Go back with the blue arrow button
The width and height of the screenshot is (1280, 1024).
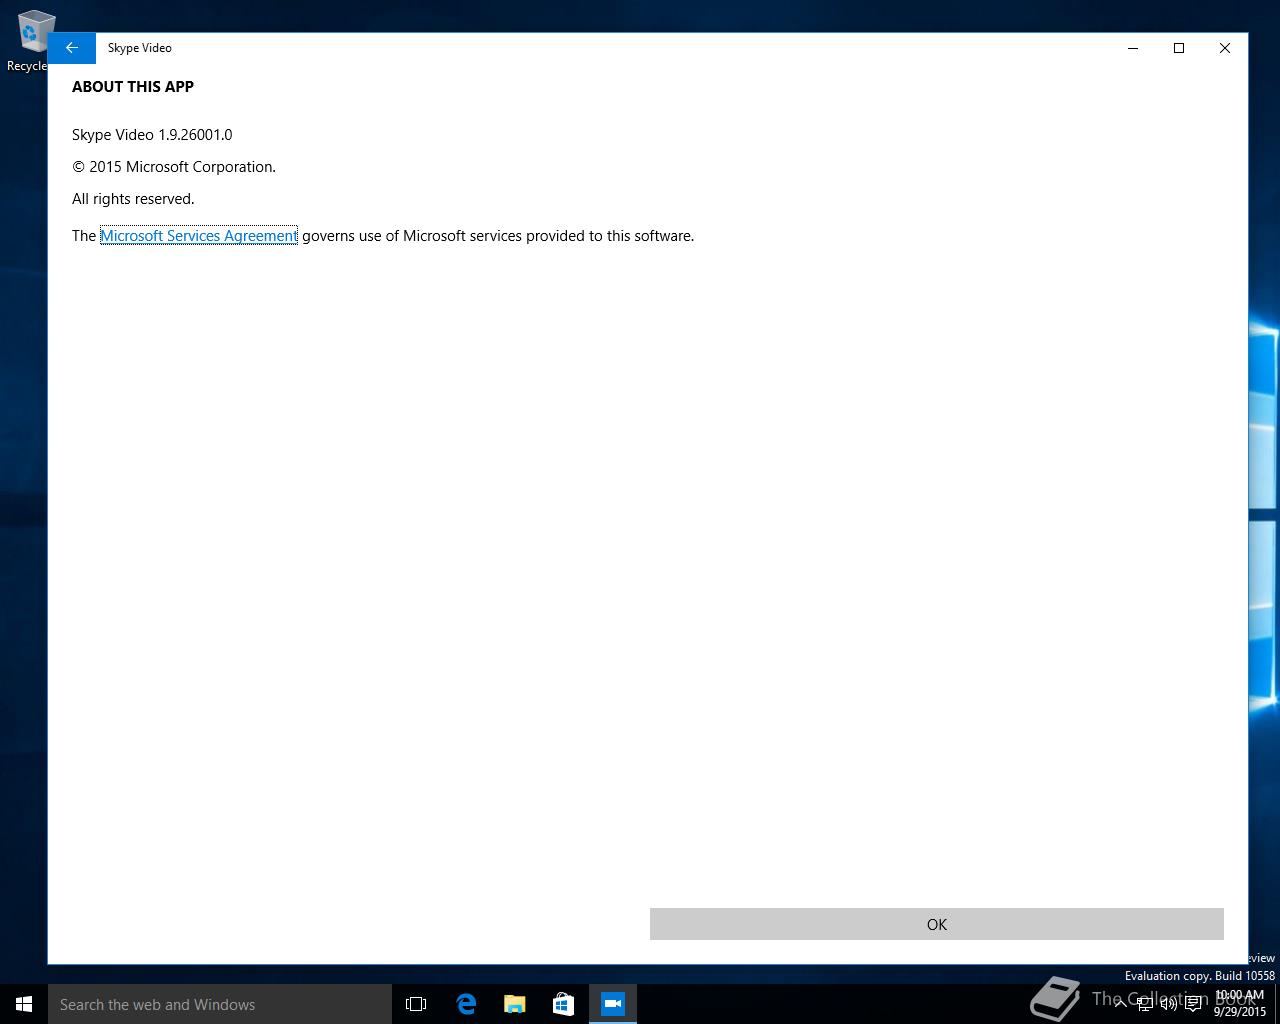click(x=72, y=48)
